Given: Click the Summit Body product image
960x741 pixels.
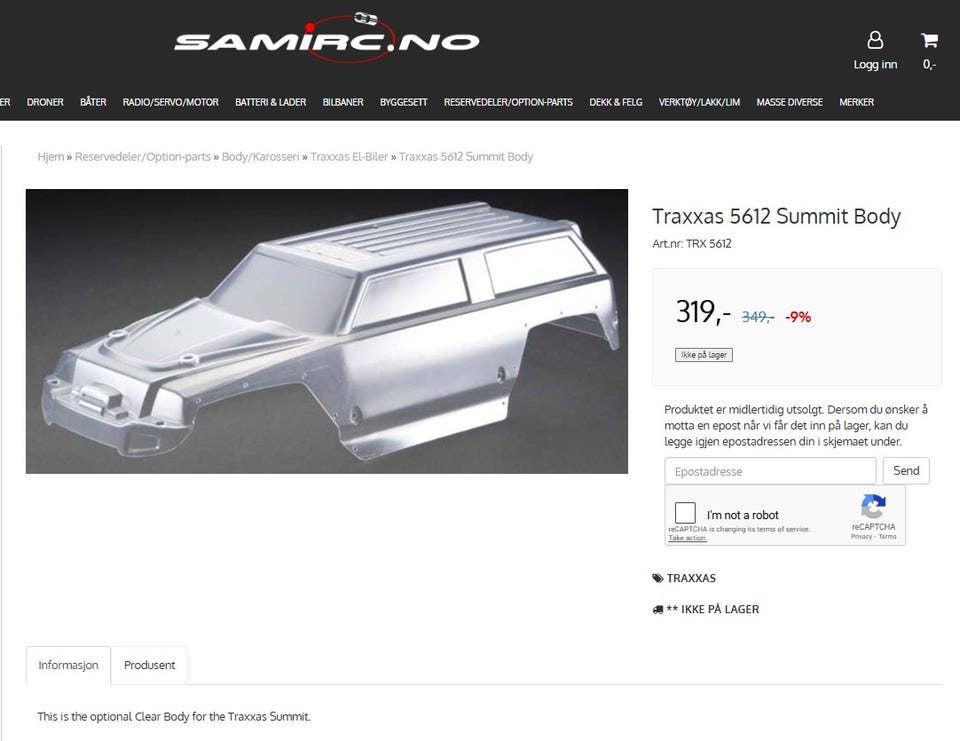Looking at the screenshot, I should tap(327, 331).
